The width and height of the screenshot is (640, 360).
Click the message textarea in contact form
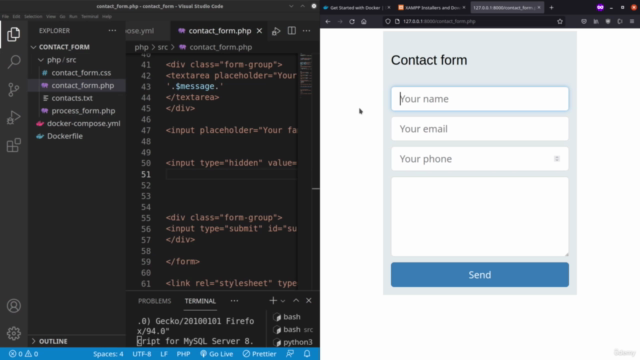pos(480,217)
